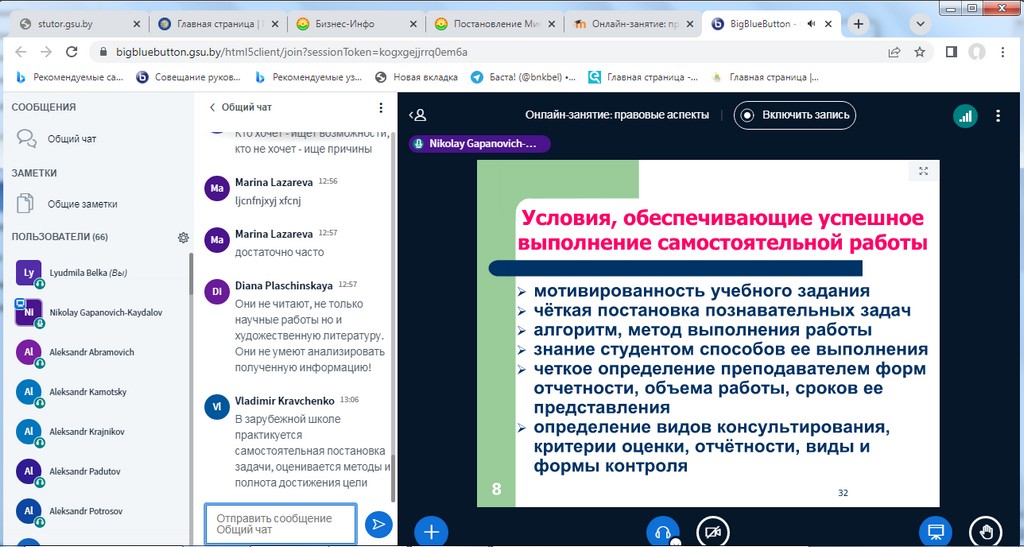The image size is (1024, 547).
Task: Click the connection status bars icon
Action: pos(965,115)
